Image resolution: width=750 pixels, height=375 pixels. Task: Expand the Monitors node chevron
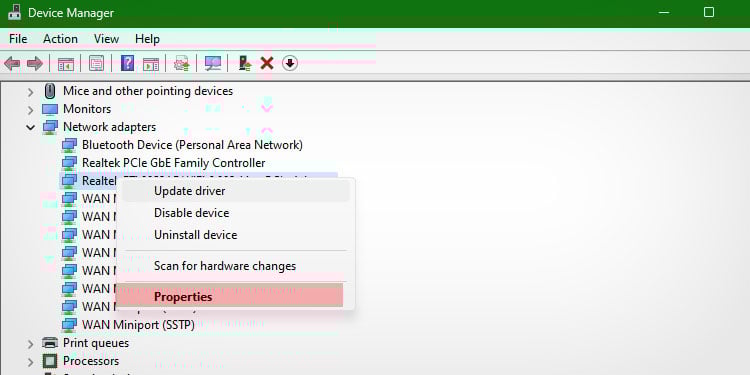[31, 110]
